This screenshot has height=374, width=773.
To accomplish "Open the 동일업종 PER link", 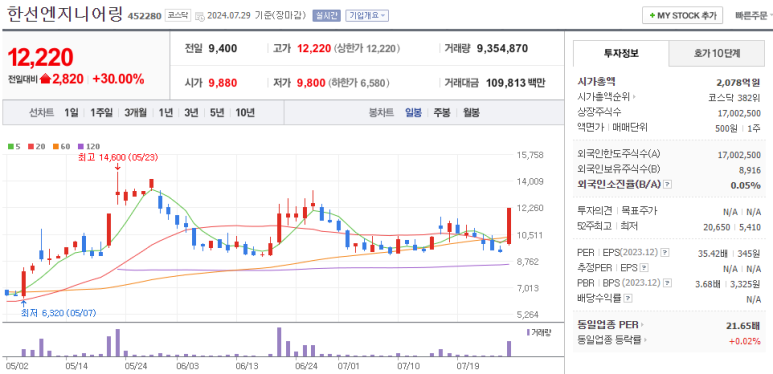I will 610,325.
